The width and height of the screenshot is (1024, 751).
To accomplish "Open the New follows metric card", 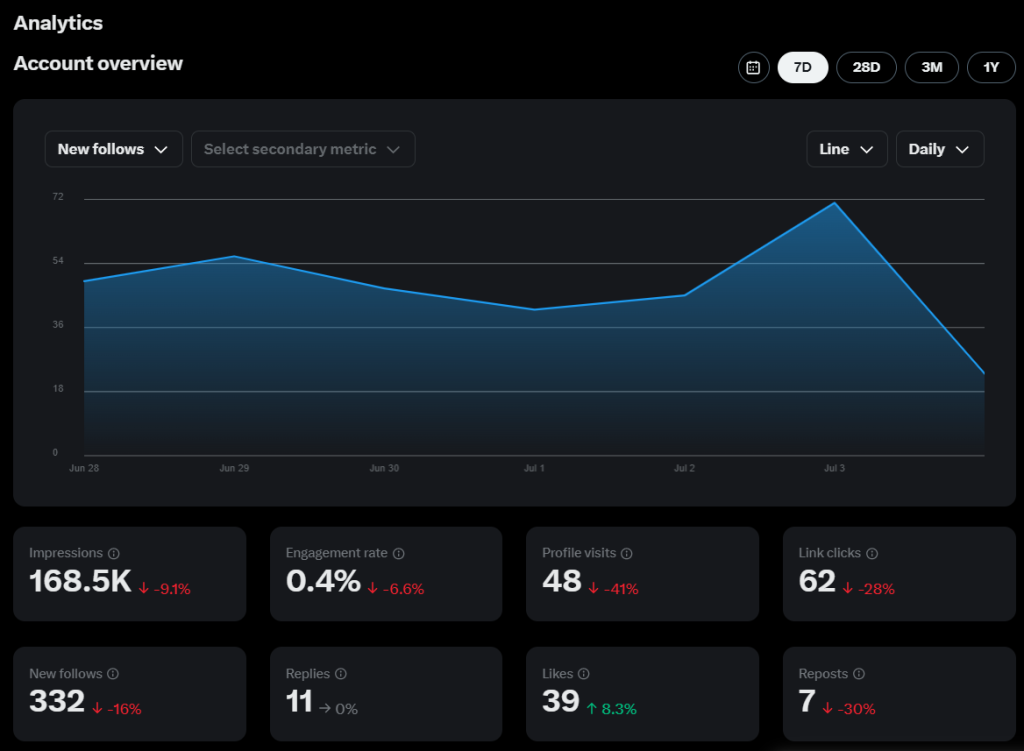I will (129, 694).
